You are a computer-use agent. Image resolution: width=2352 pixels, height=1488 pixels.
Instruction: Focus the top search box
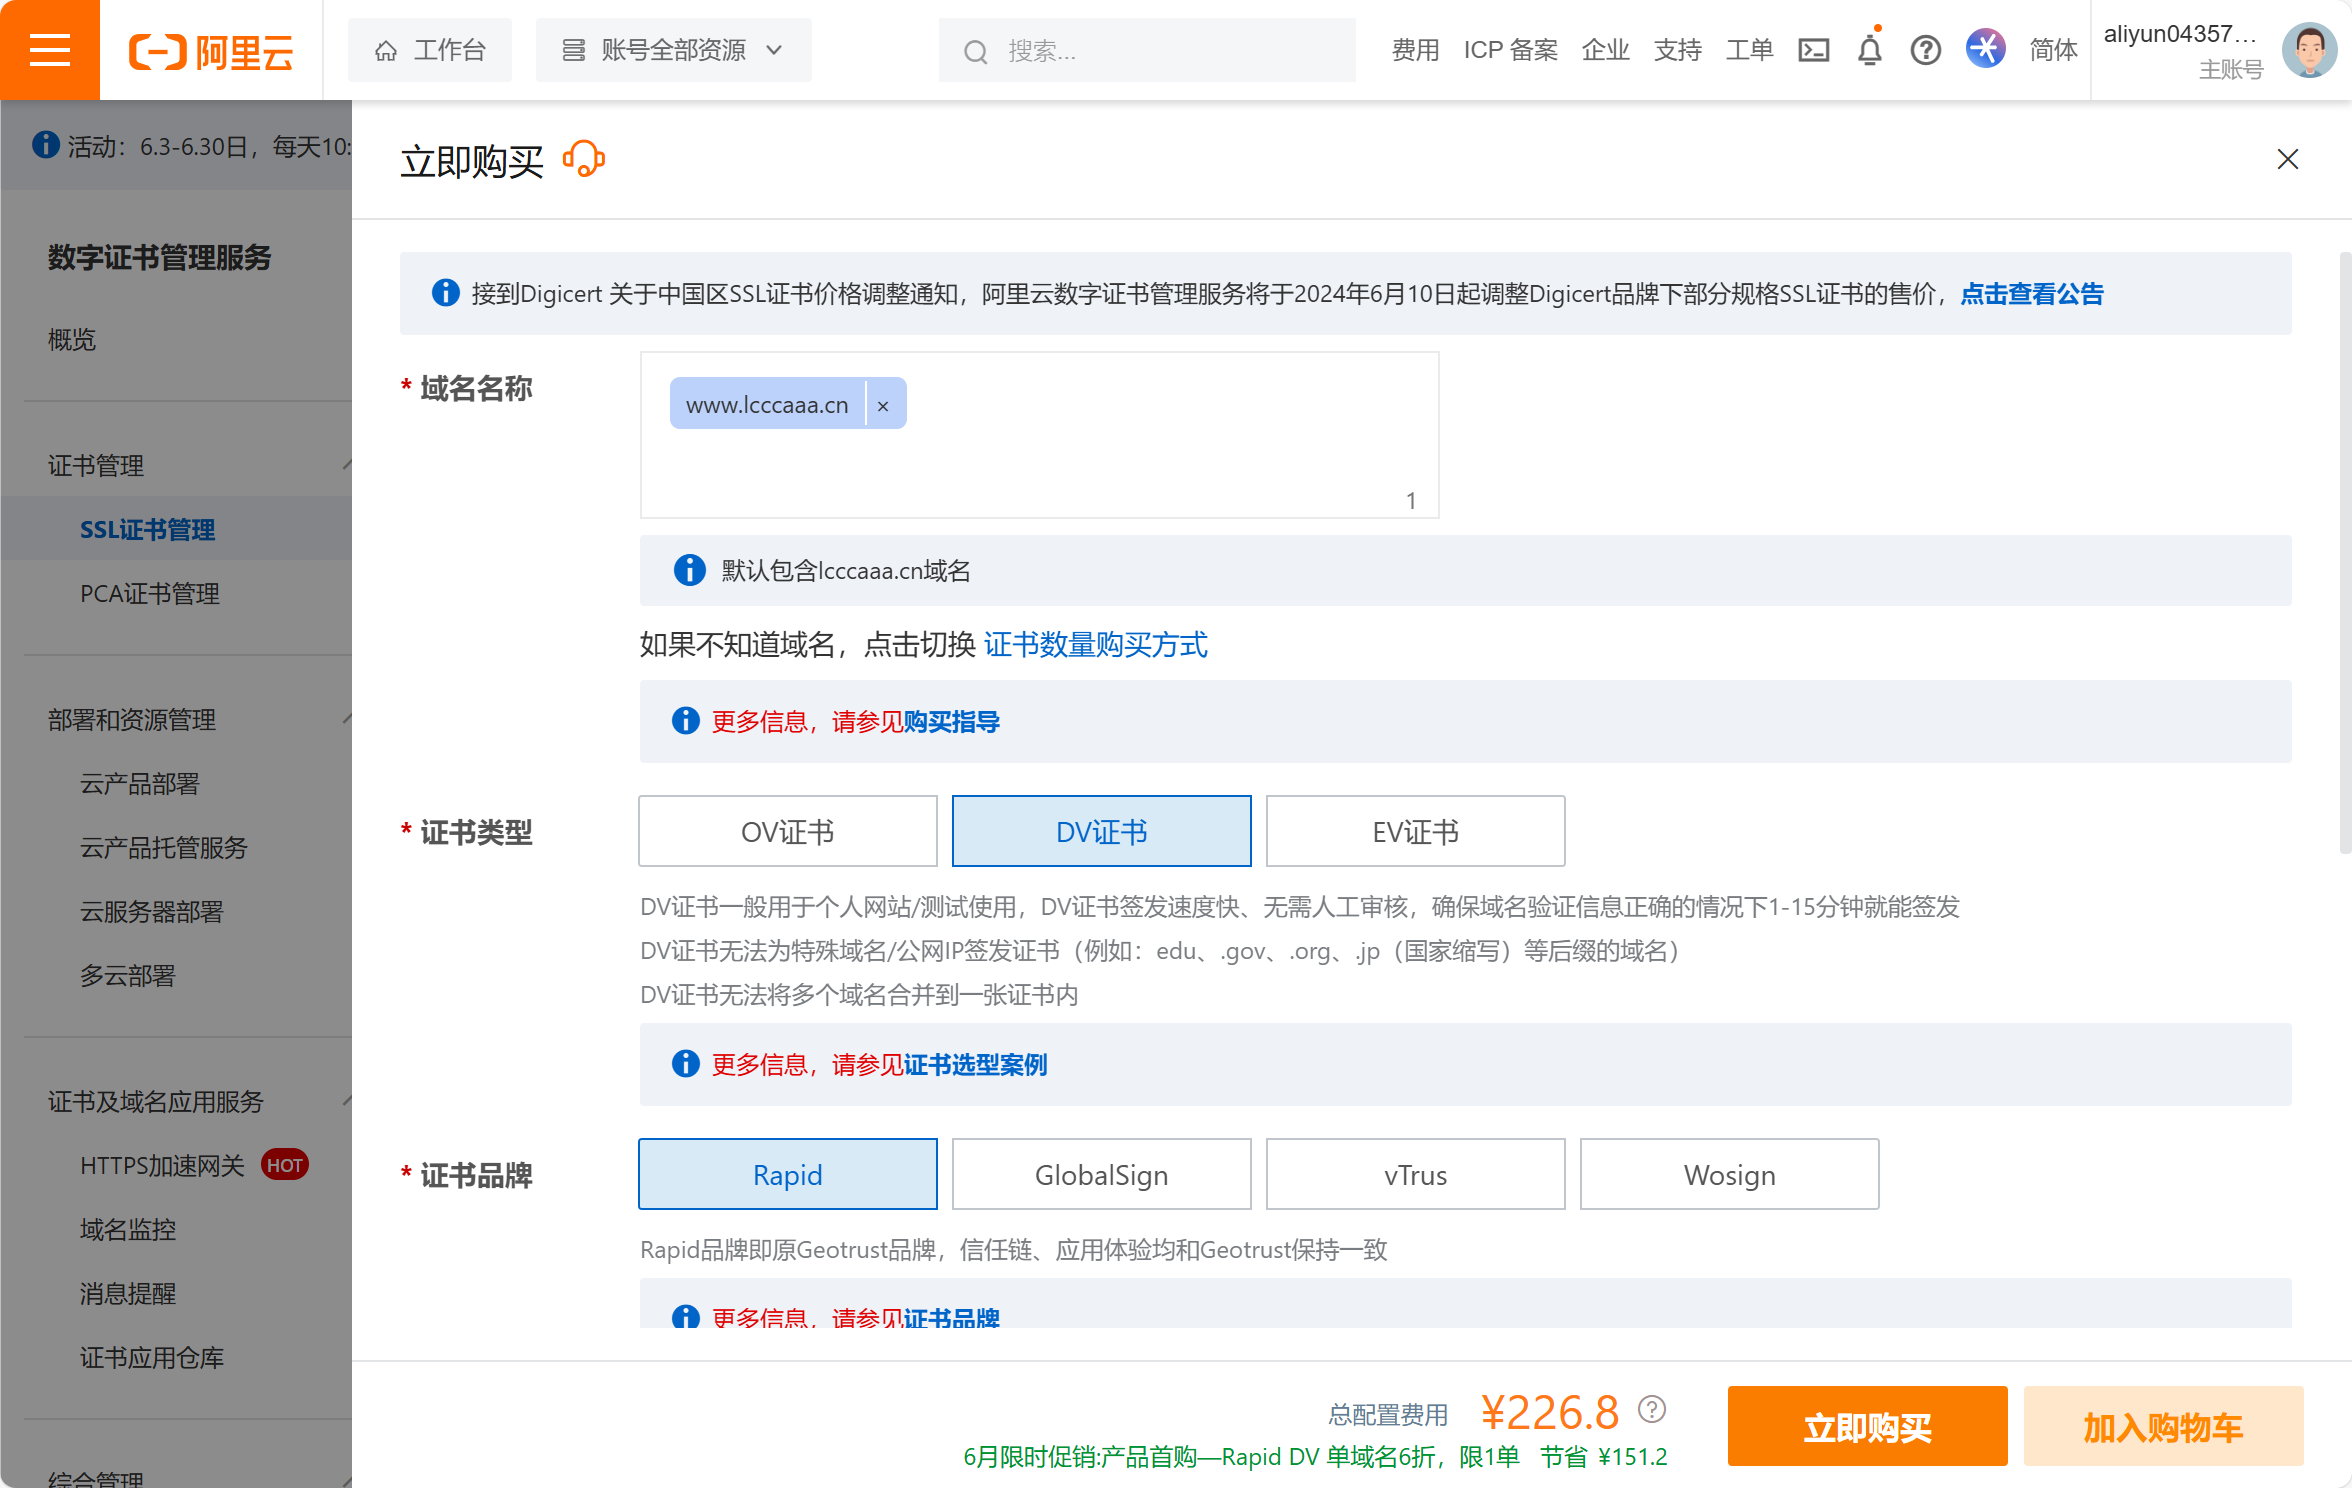tap(1147, 50)
